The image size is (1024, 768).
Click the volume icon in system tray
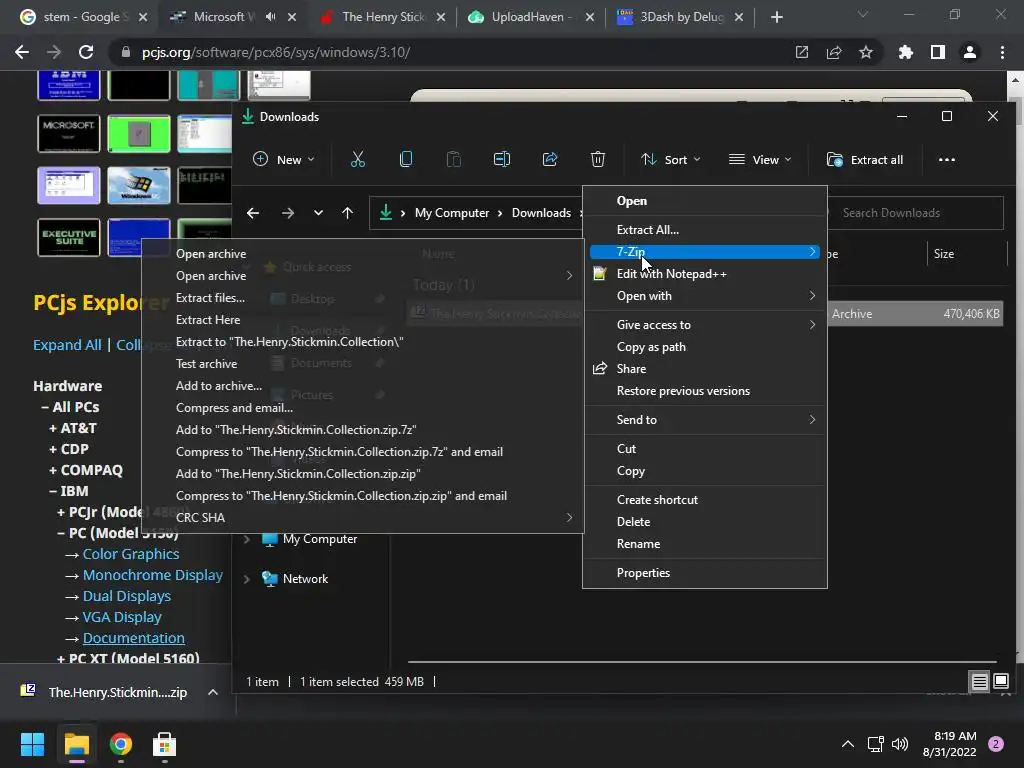pyautogui.click(x=900, y=744)
